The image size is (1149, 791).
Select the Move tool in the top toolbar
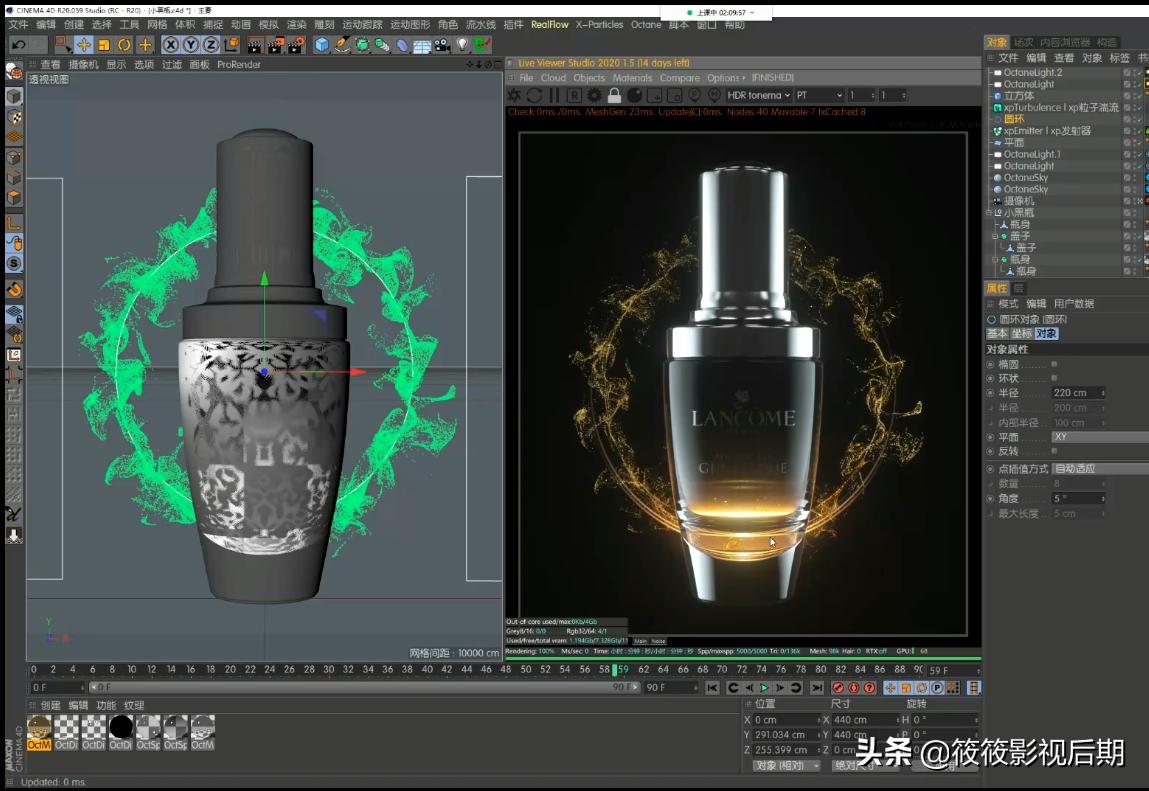[84, 44]
